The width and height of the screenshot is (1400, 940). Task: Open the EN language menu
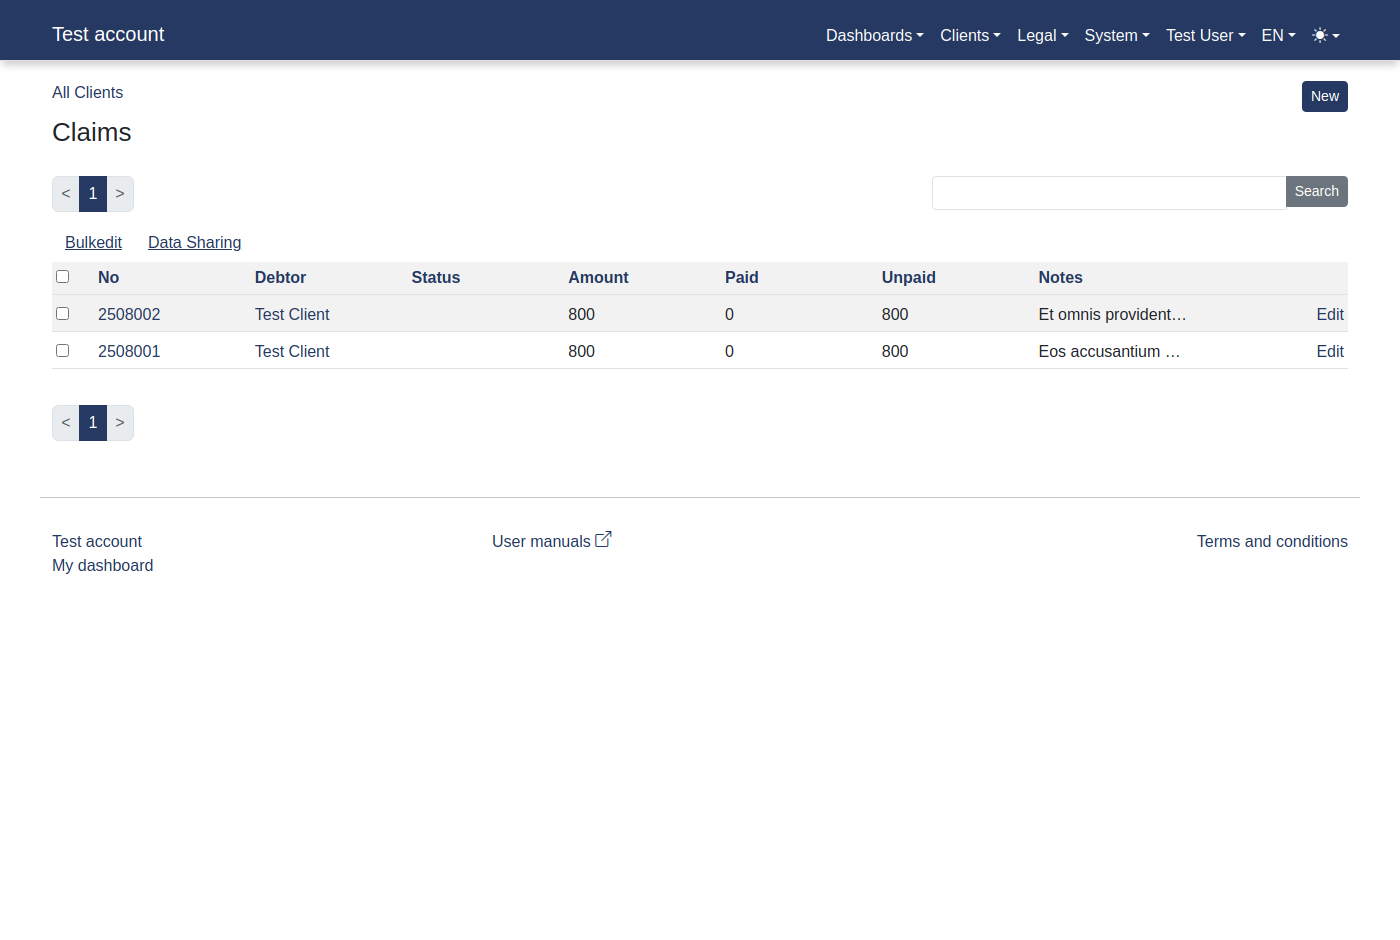pyautogui.click(x=1276, y=35)
